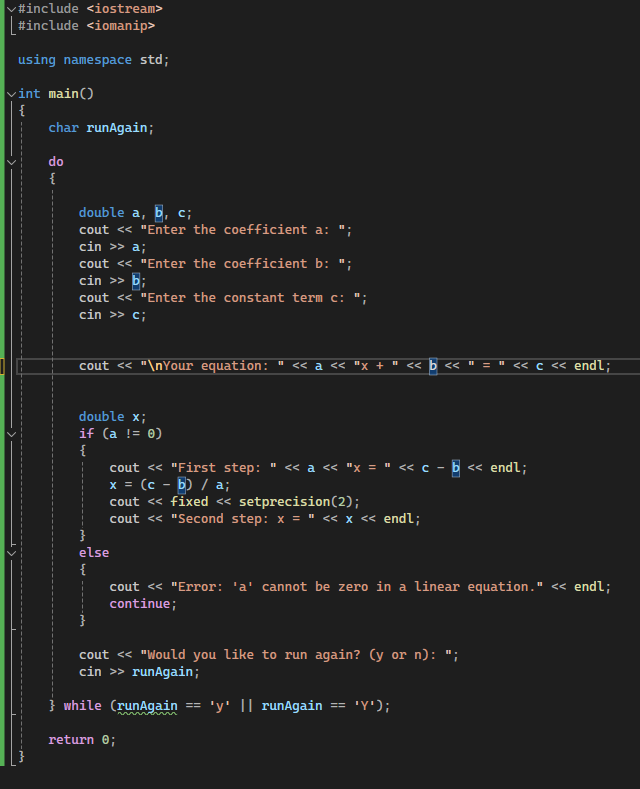Click "Would you like to run again?" string

296,655
